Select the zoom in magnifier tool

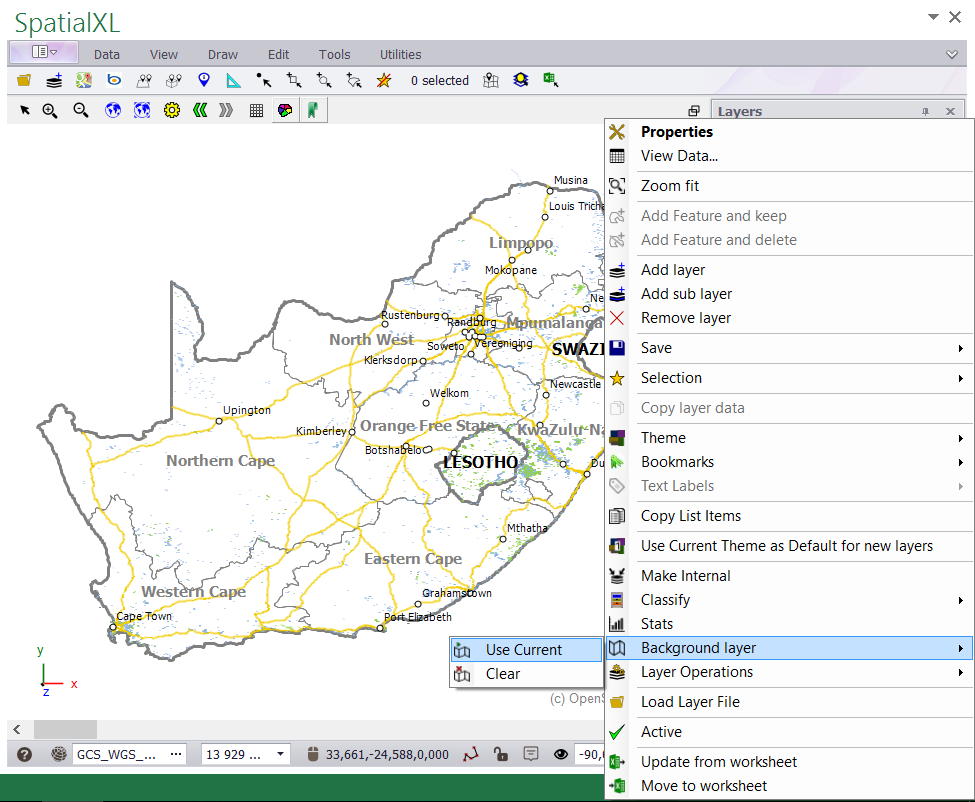[49, 111]
